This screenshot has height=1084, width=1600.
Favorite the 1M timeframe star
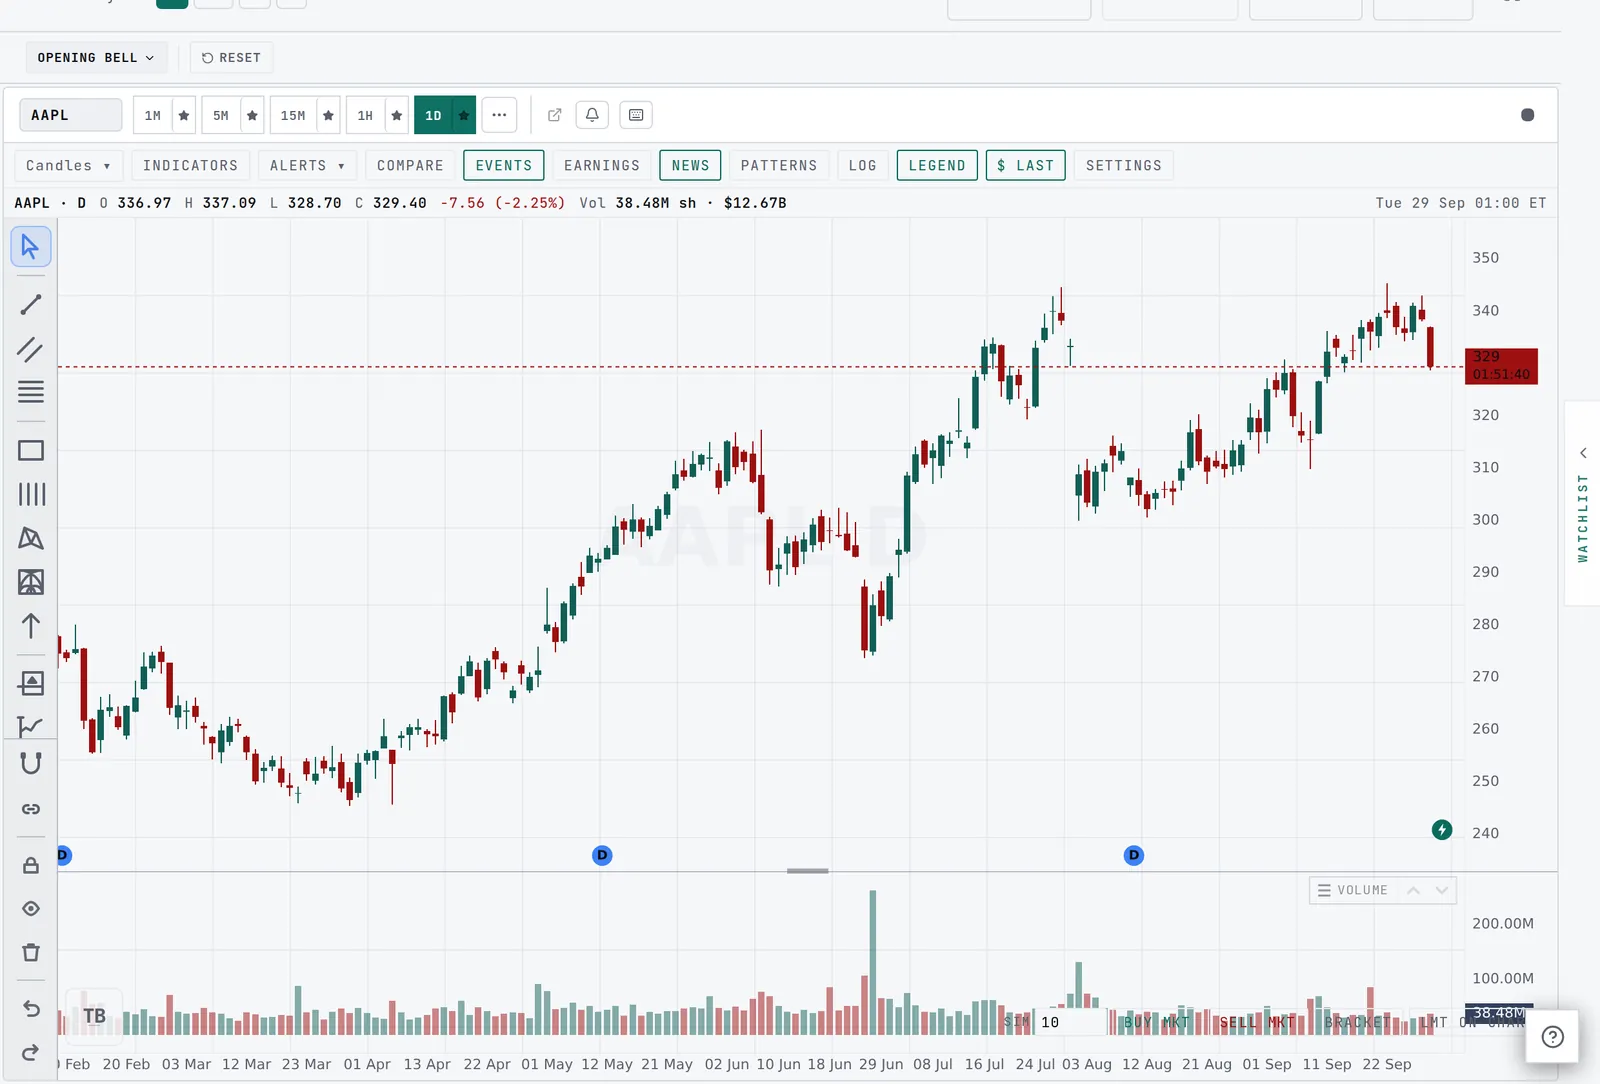[x=184, y=115]
